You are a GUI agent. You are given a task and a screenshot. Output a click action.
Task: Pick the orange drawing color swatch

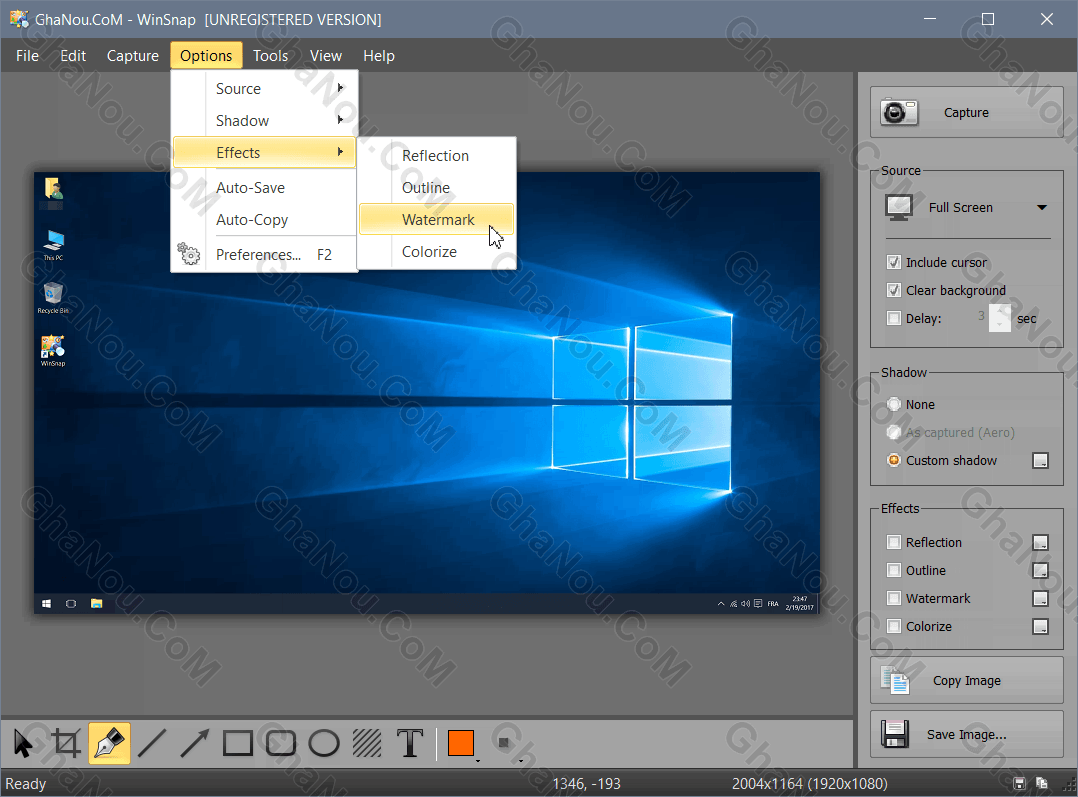pos(461,743)
